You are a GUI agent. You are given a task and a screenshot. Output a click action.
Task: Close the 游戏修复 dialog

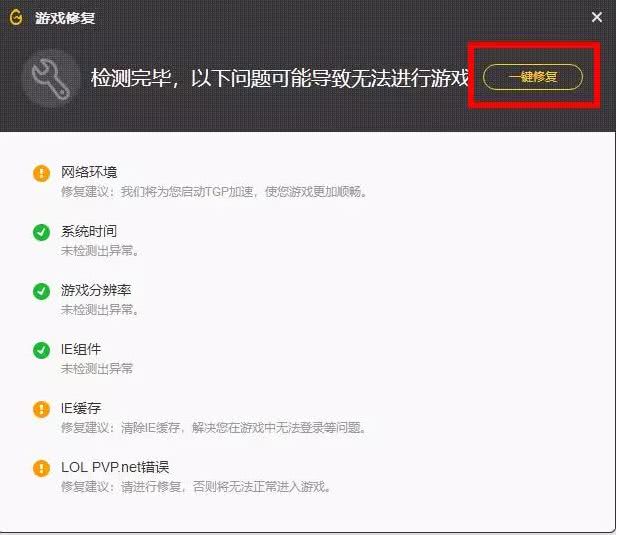(596, 17)
